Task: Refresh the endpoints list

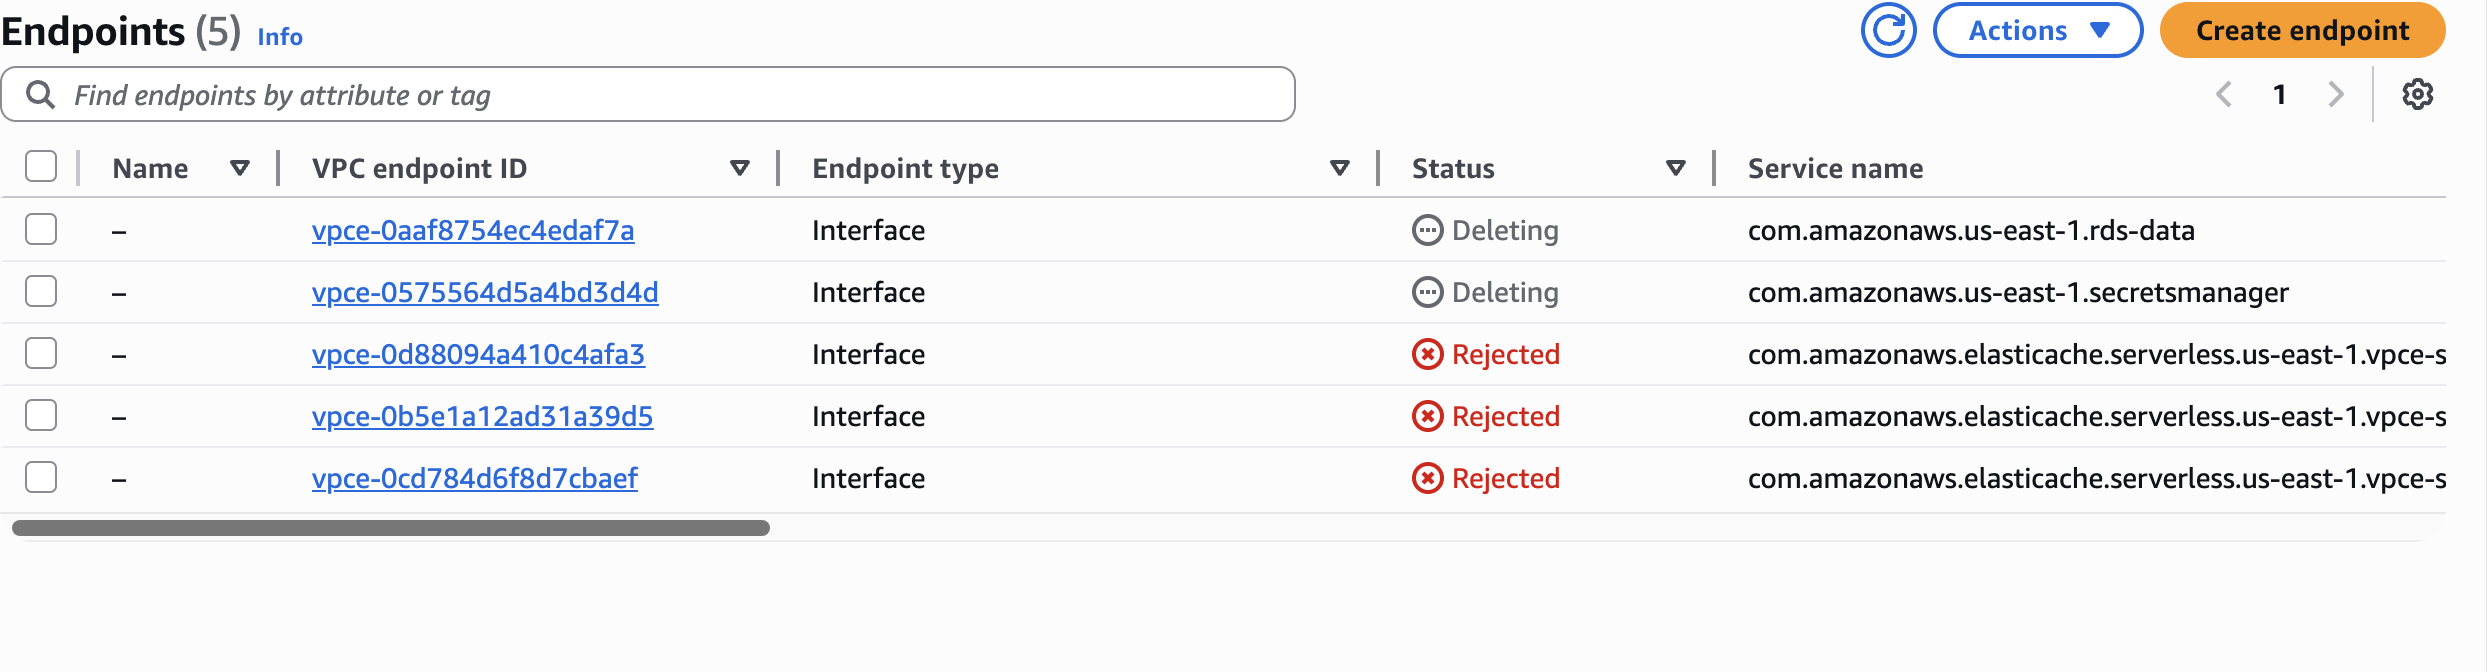Action: coord(1888,30)
